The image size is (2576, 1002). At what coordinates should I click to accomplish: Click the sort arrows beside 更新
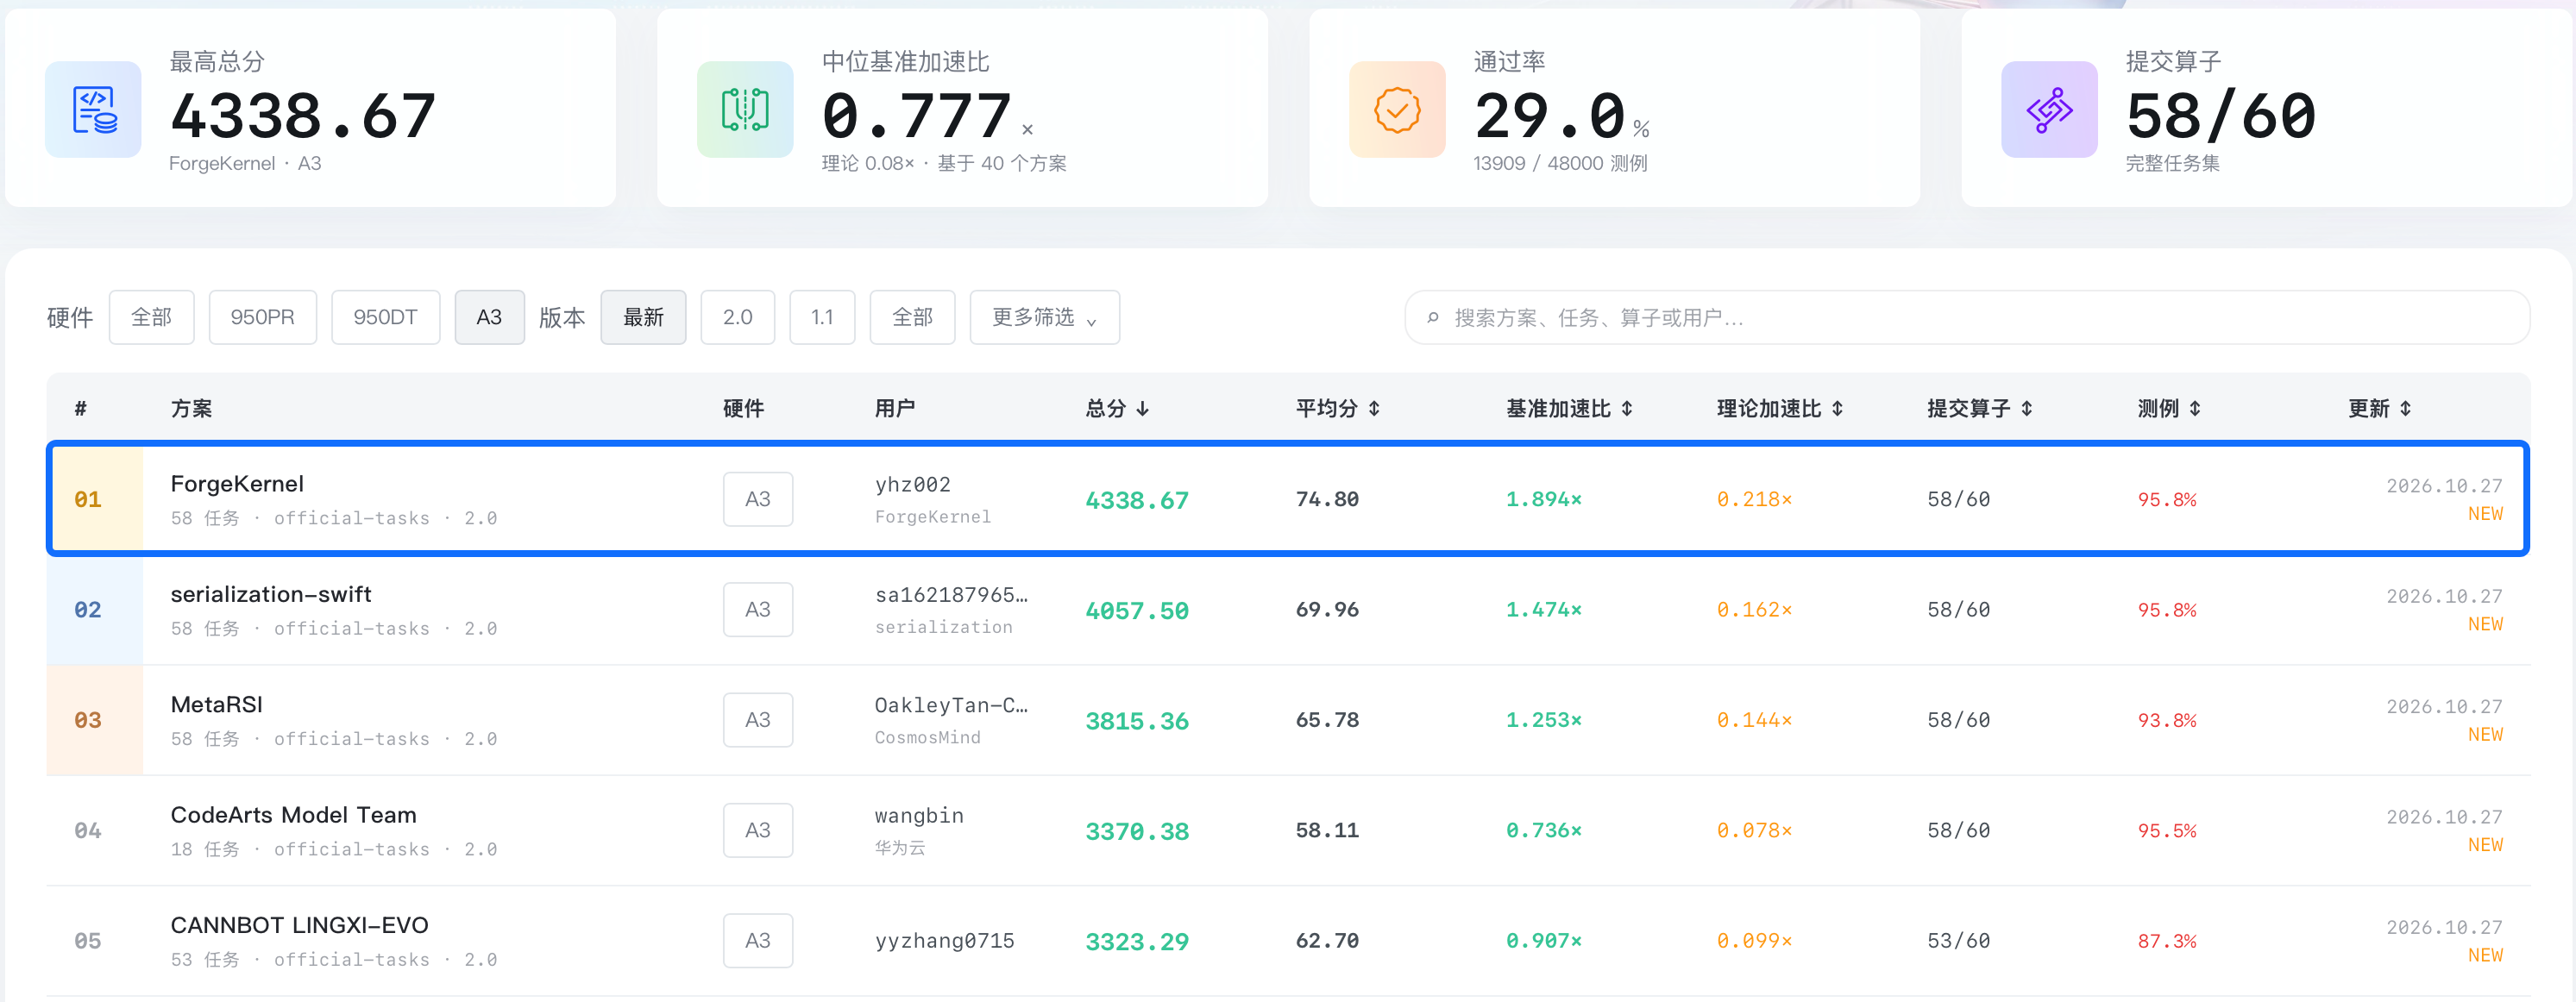point(2405,408)
